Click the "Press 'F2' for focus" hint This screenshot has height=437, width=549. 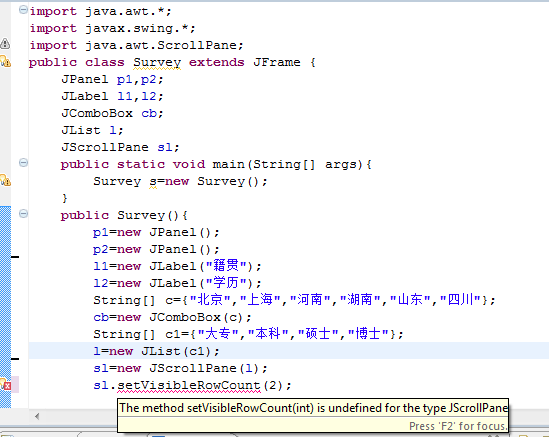coord(458,426)
